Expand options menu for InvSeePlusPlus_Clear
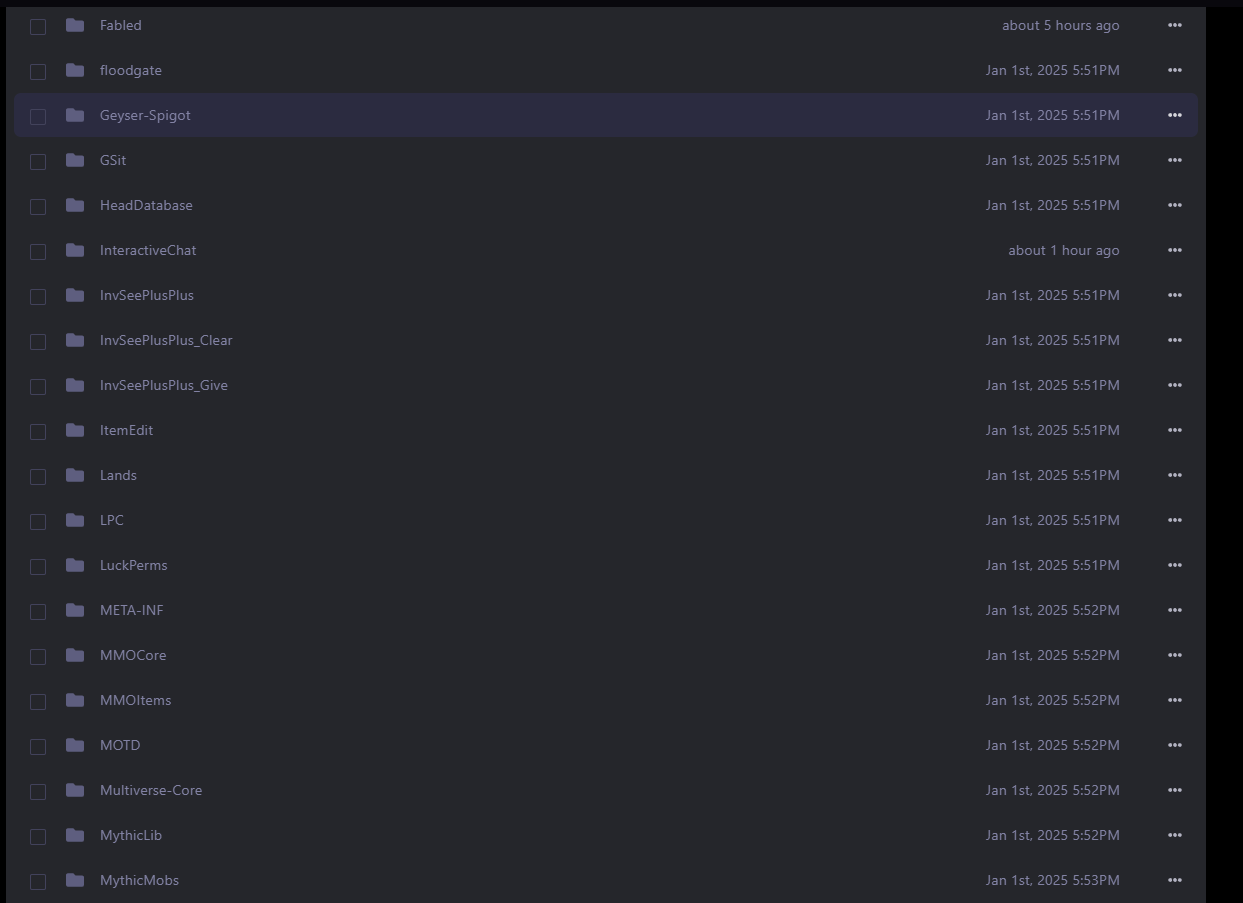This screenshot has width=1243, height=903. [x=1175, y=340]
